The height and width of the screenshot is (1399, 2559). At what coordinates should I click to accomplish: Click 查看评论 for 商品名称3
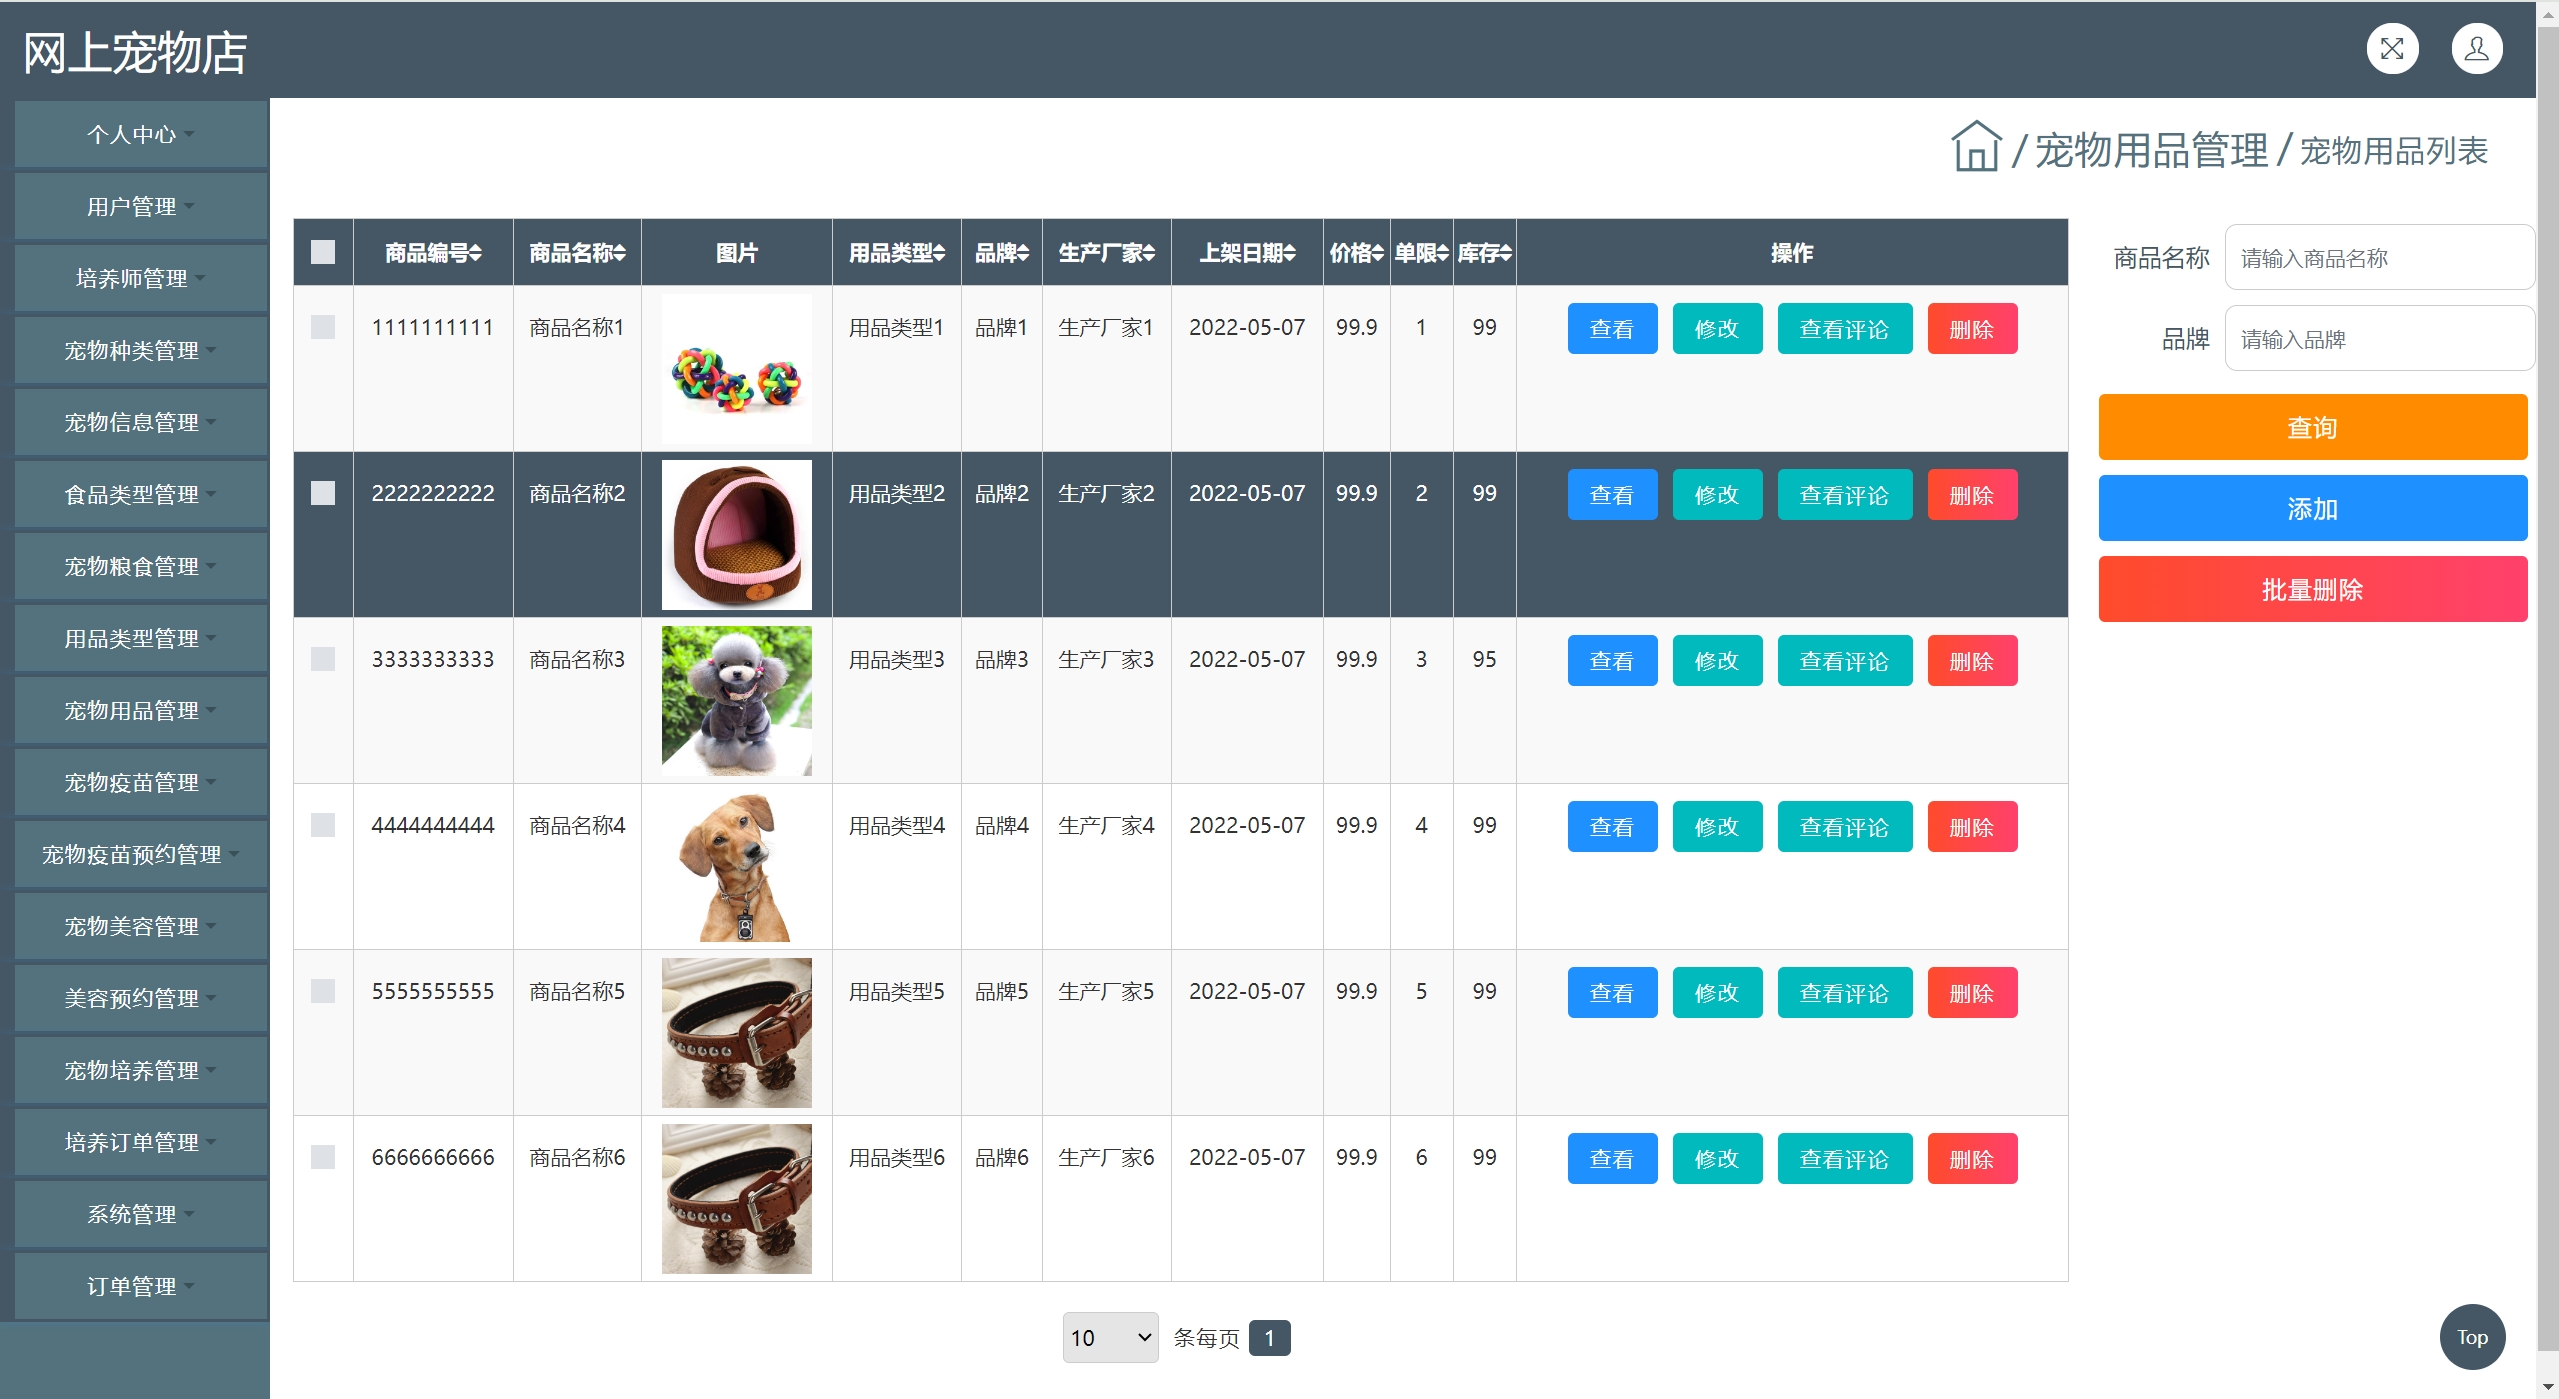[x=1844, y=661]
